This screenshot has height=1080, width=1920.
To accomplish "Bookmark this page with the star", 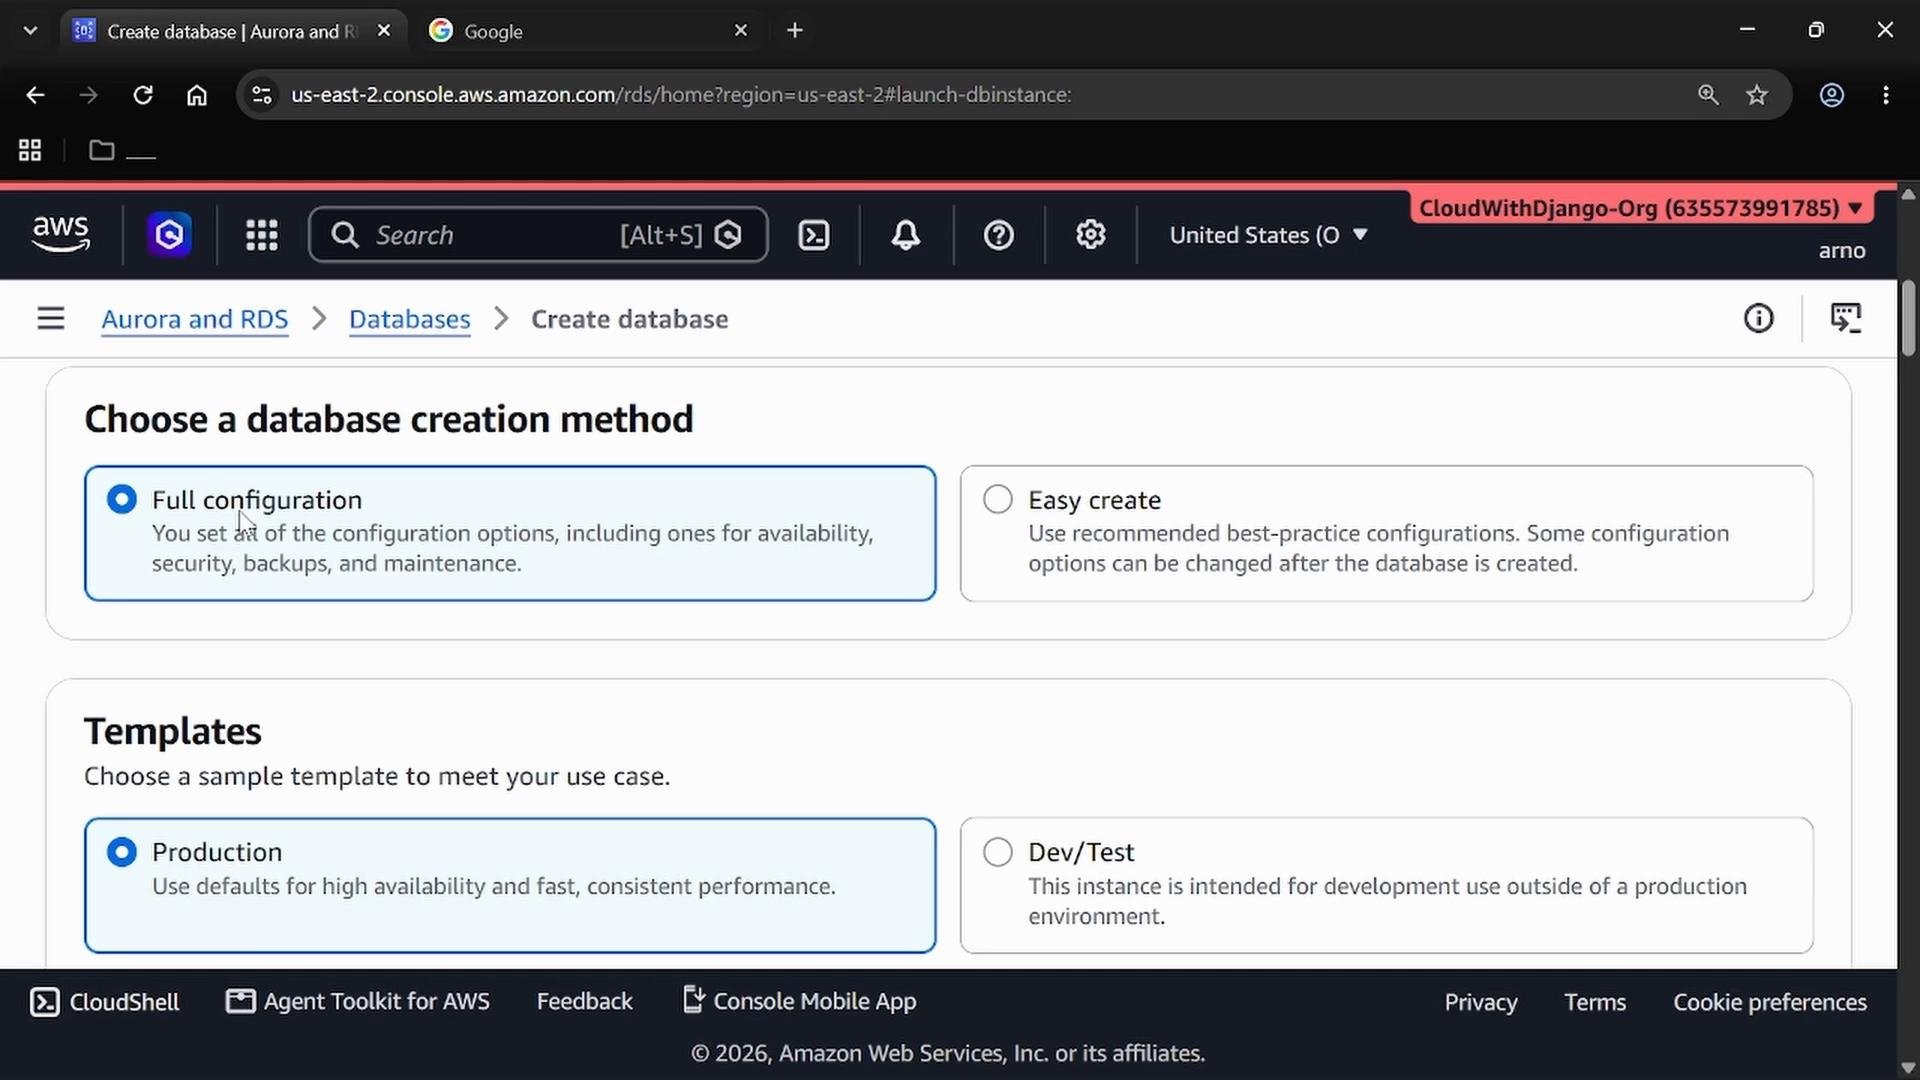I will pos(1757,95).
